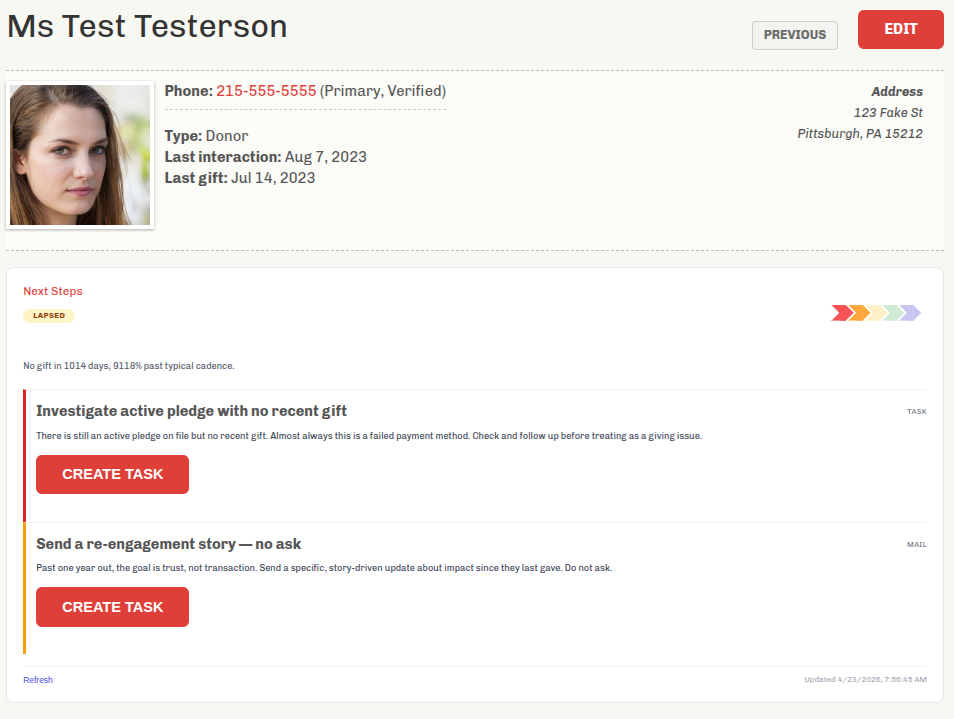Create task for re-engagement story
The width and height of the screenshot is (954, 719).
(x=112, y=607)
